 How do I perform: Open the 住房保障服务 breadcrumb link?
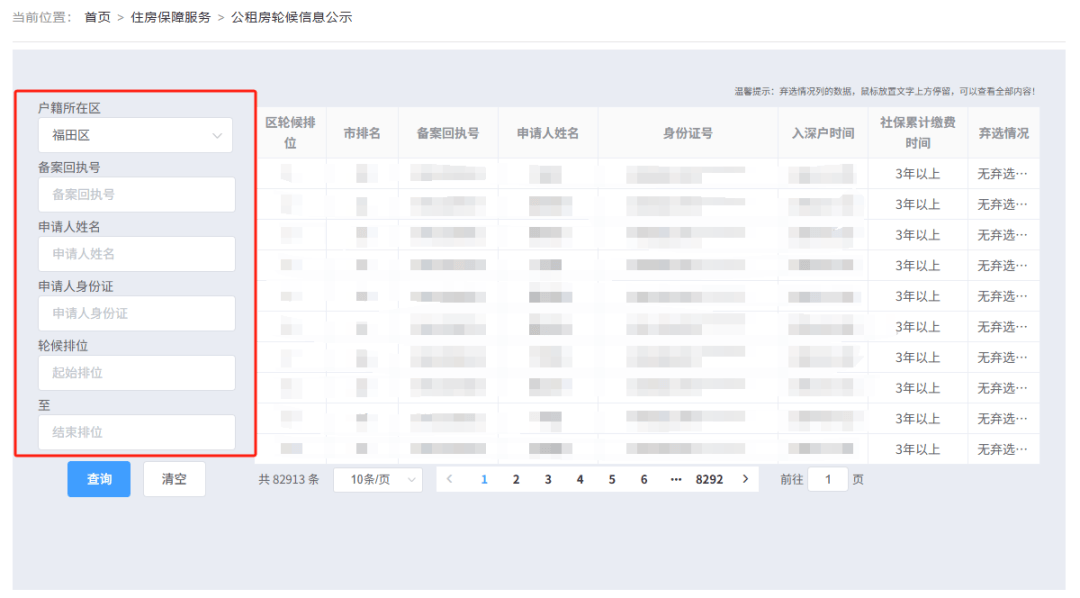pyautogui.click(x=170, y=17)
